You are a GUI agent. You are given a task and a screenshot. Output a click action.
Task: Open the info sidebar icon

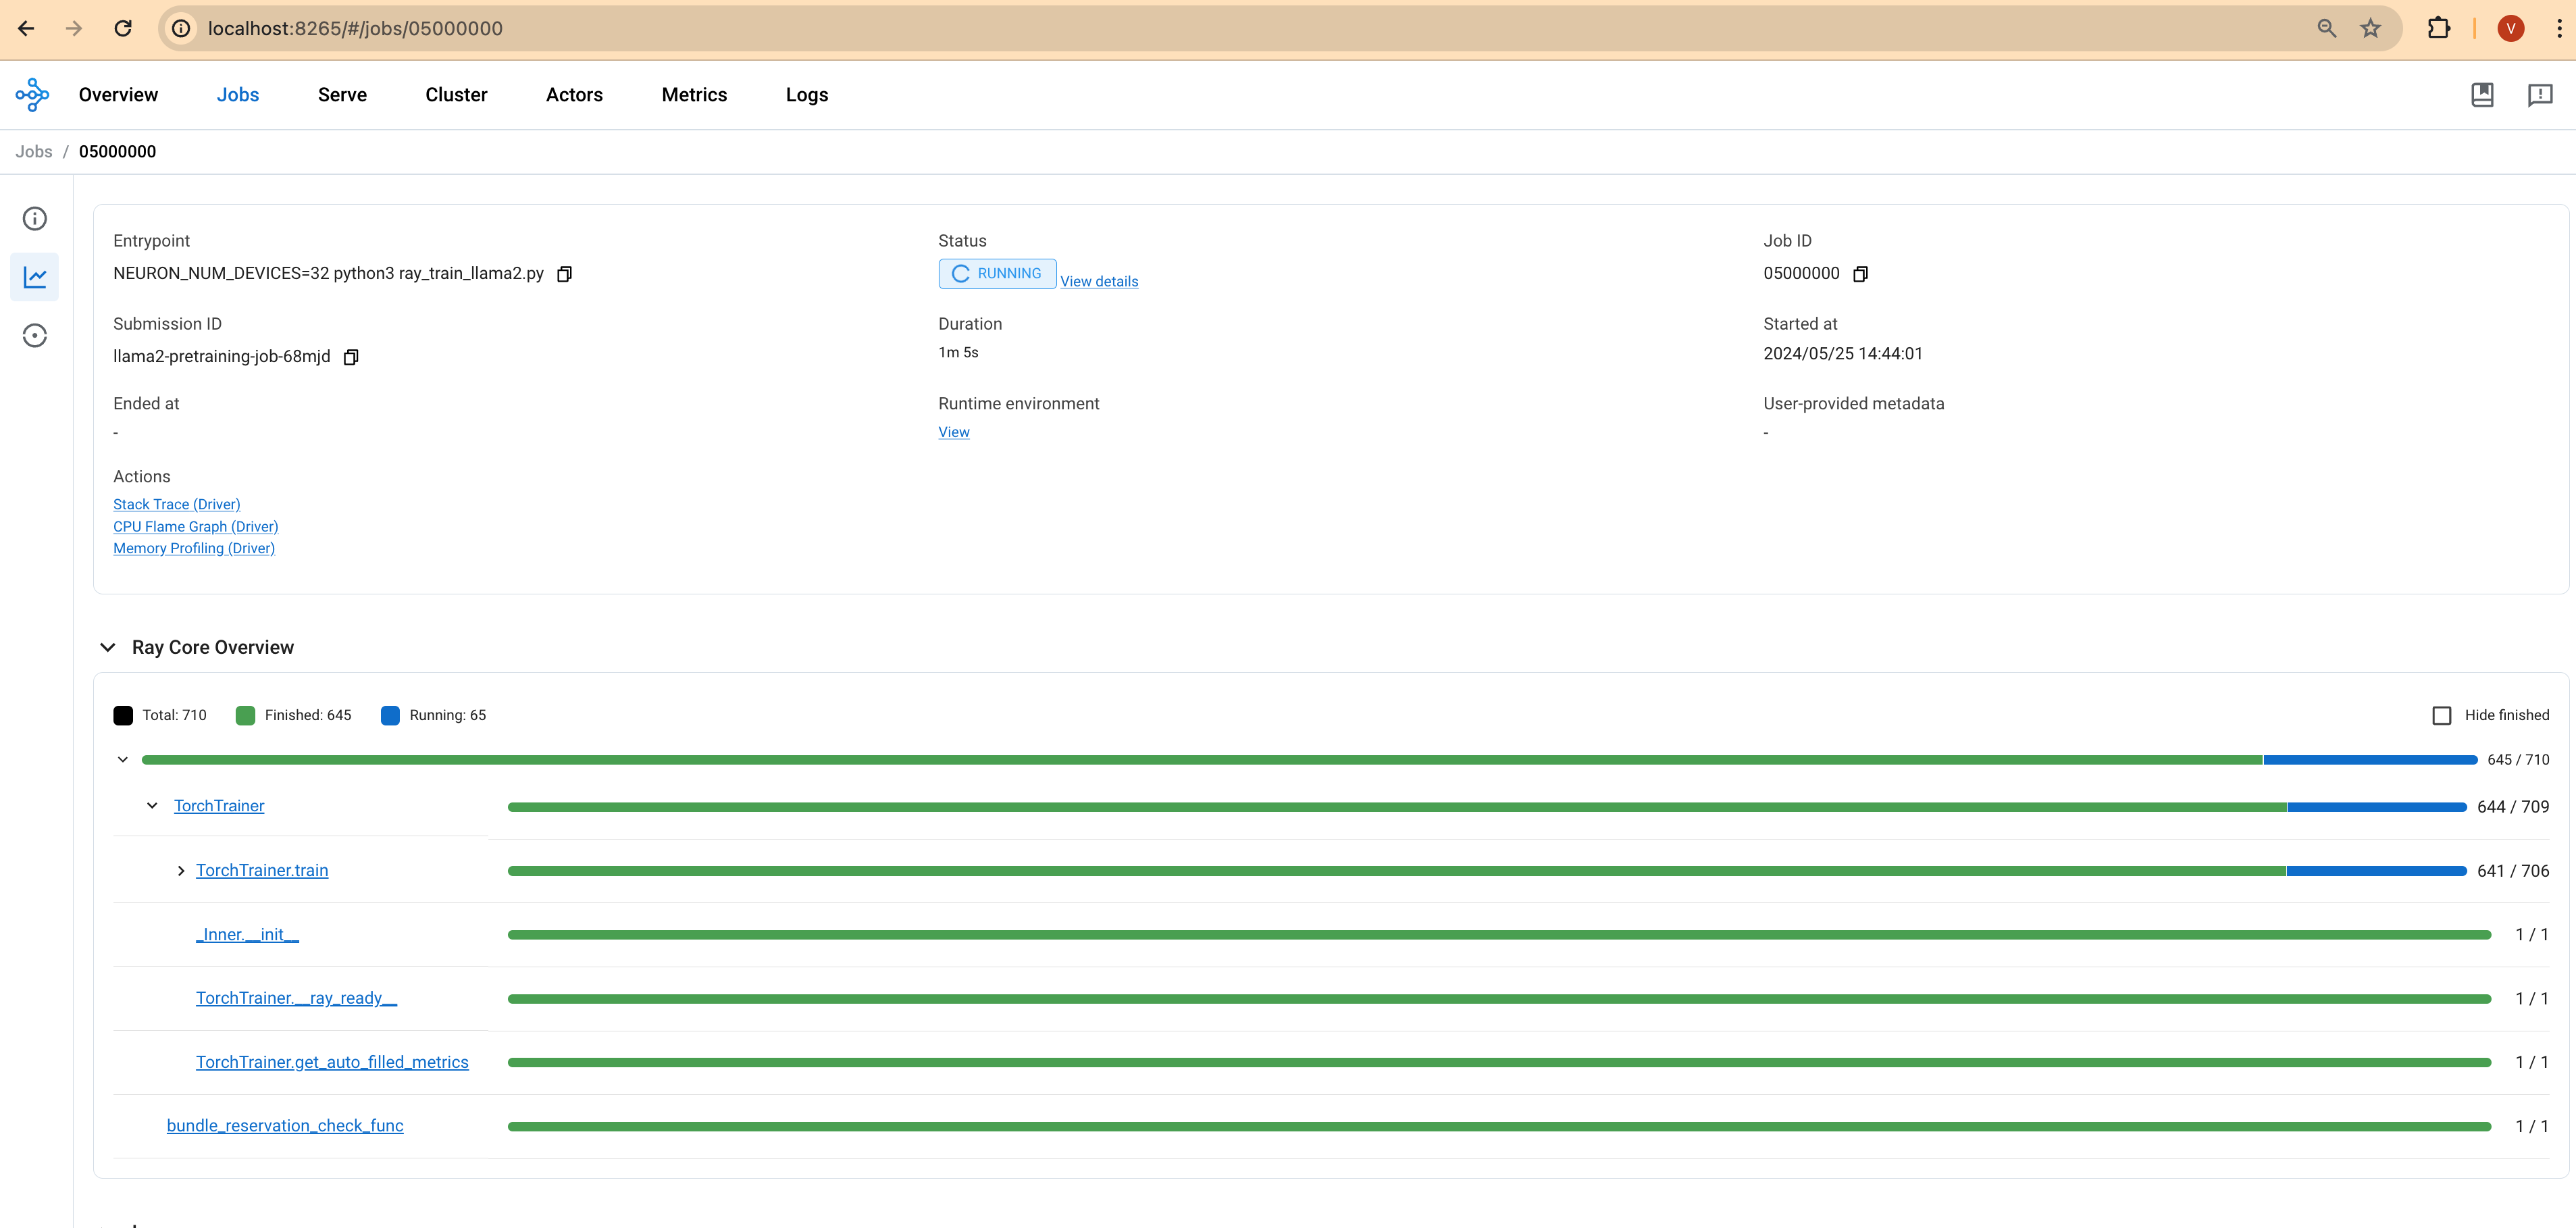[35, 219]
